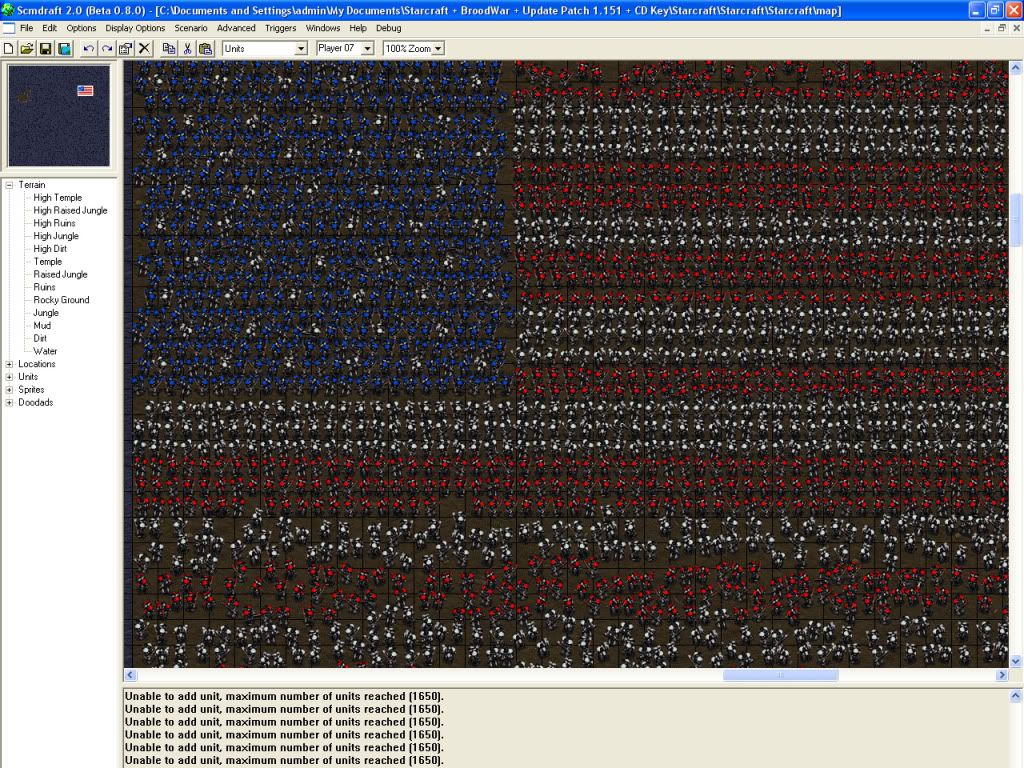Collapse the Terrain tree node

pos(9,185)
